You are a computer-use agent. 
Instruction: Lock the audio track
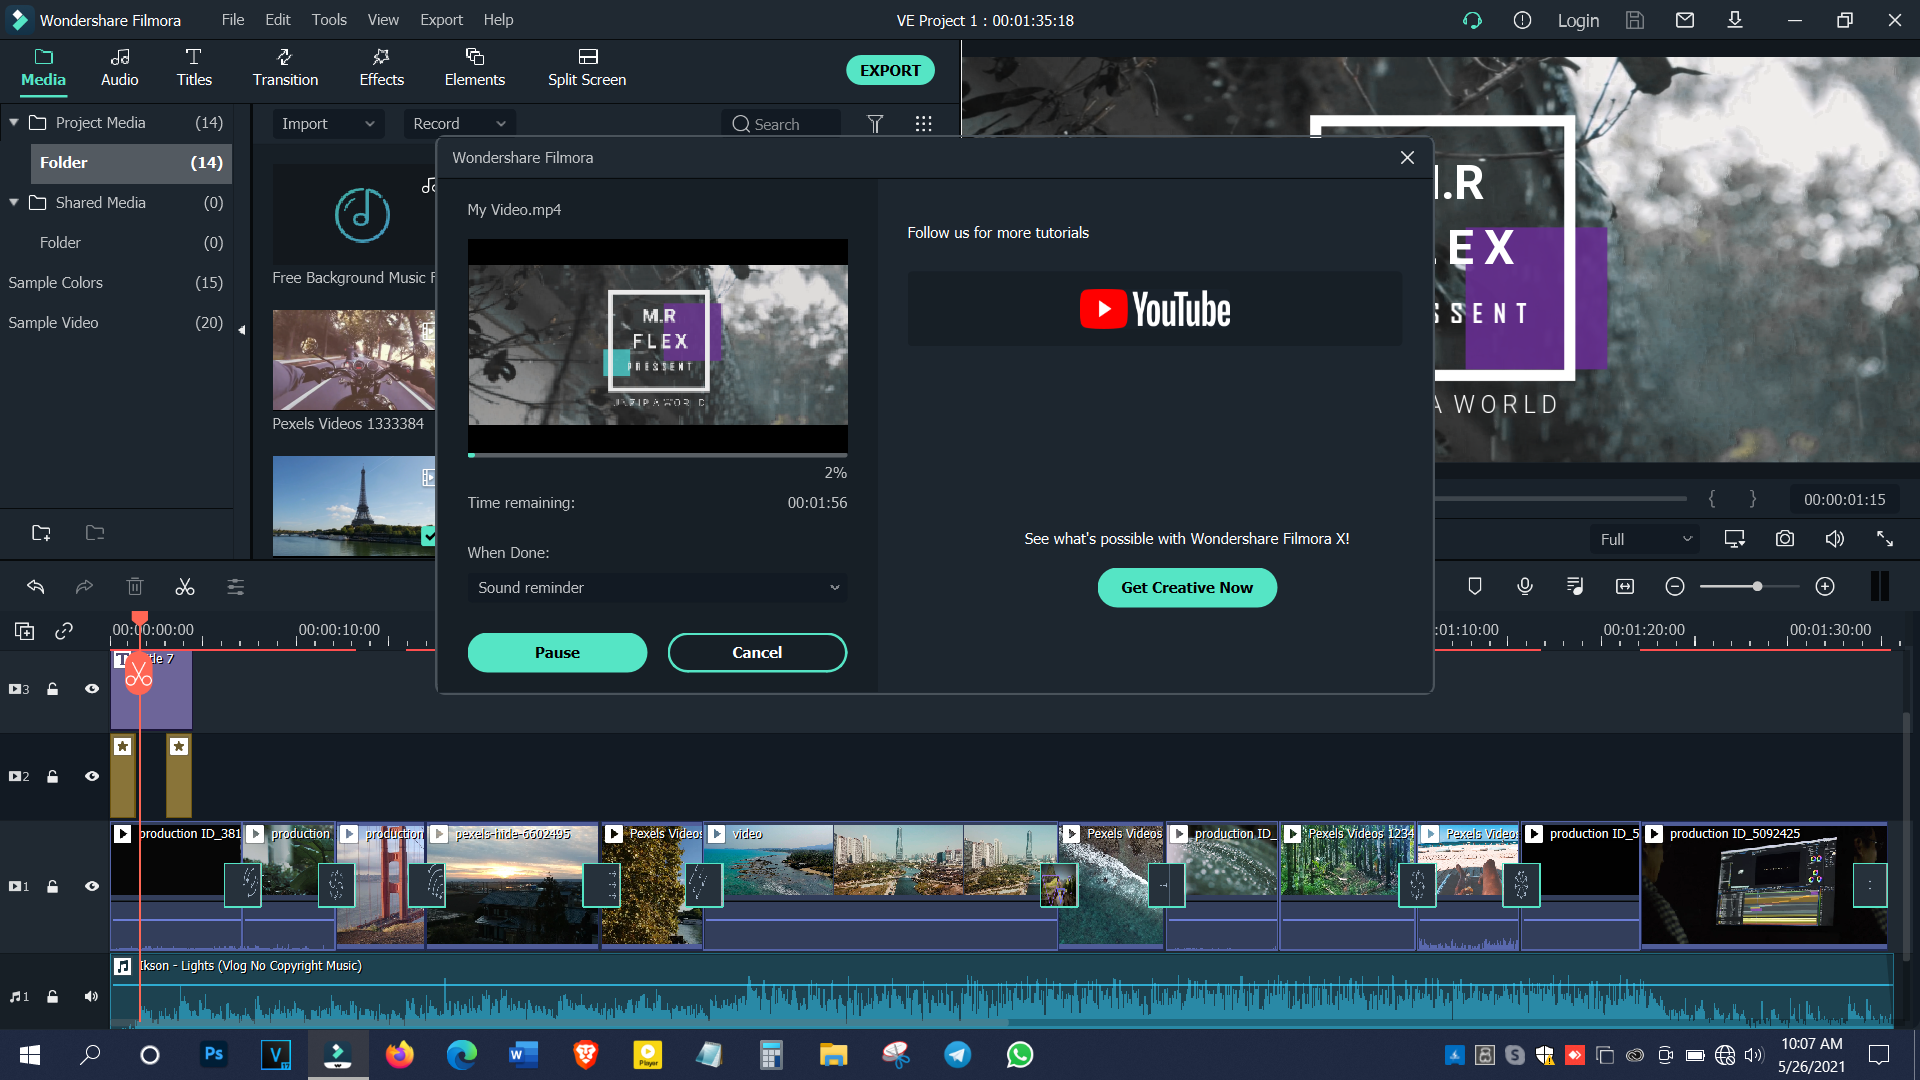click(x=52, y=996)
